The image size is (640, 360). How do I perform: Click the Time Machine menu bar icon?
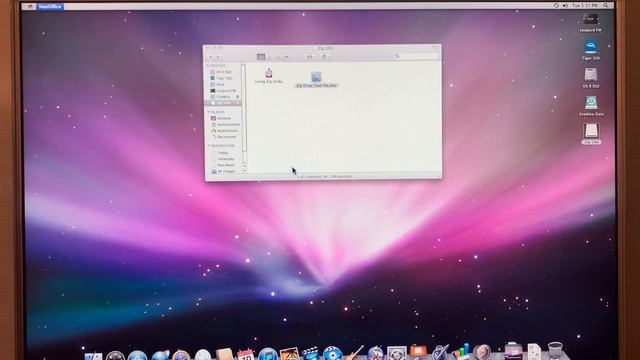556,6
